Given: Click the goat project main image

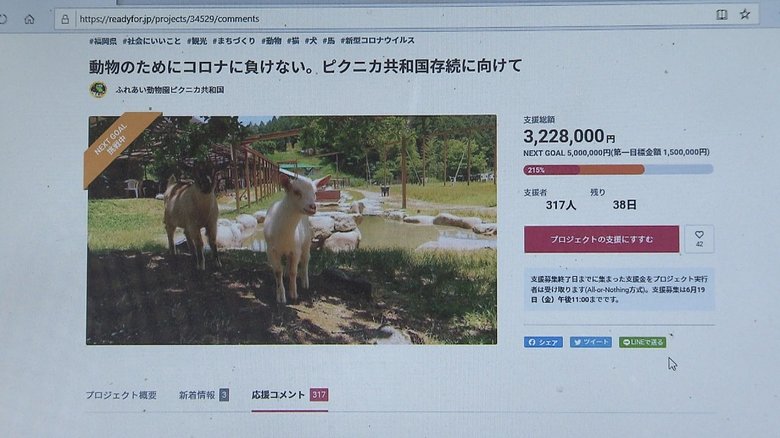Looking at the screenshot, I should [x=292, y=230].
